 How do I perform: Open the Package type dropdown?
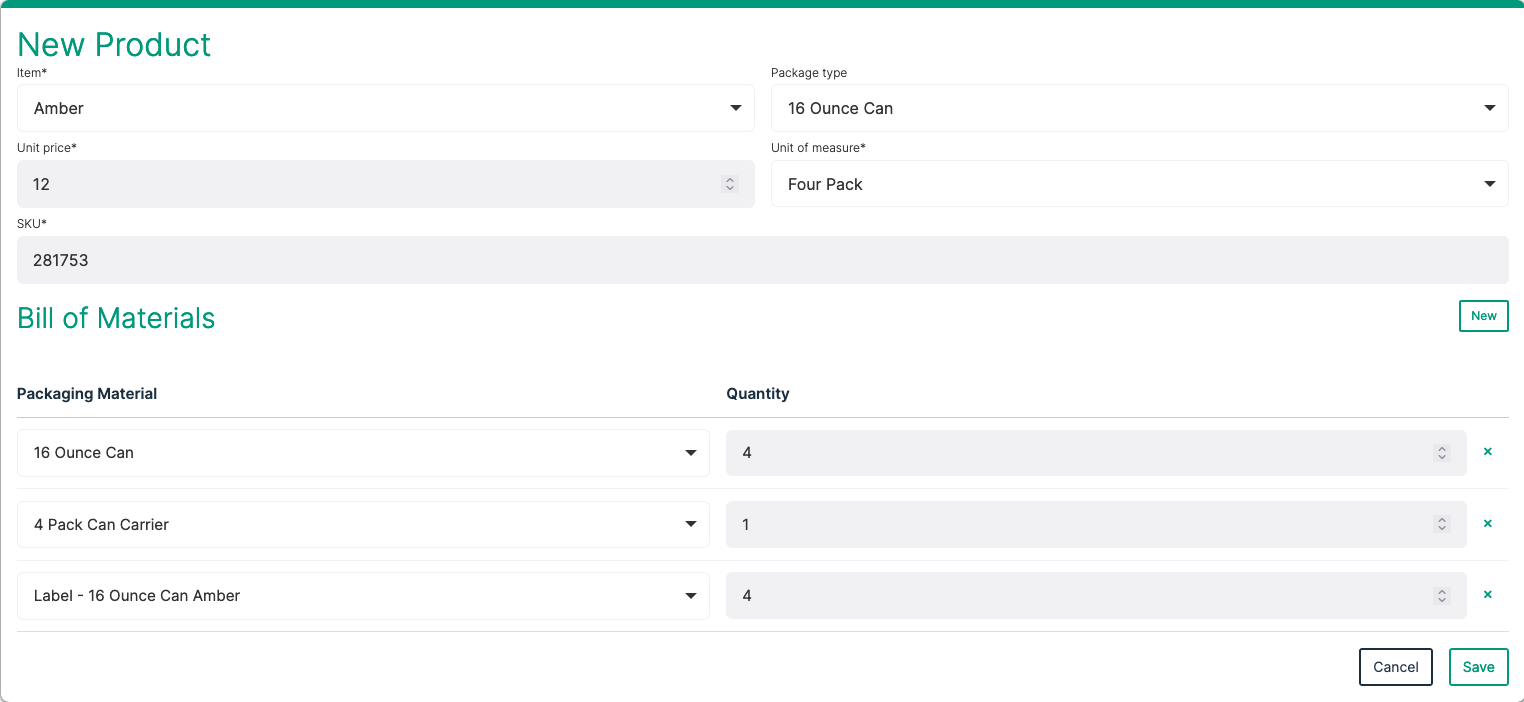tap(1139, 108)
